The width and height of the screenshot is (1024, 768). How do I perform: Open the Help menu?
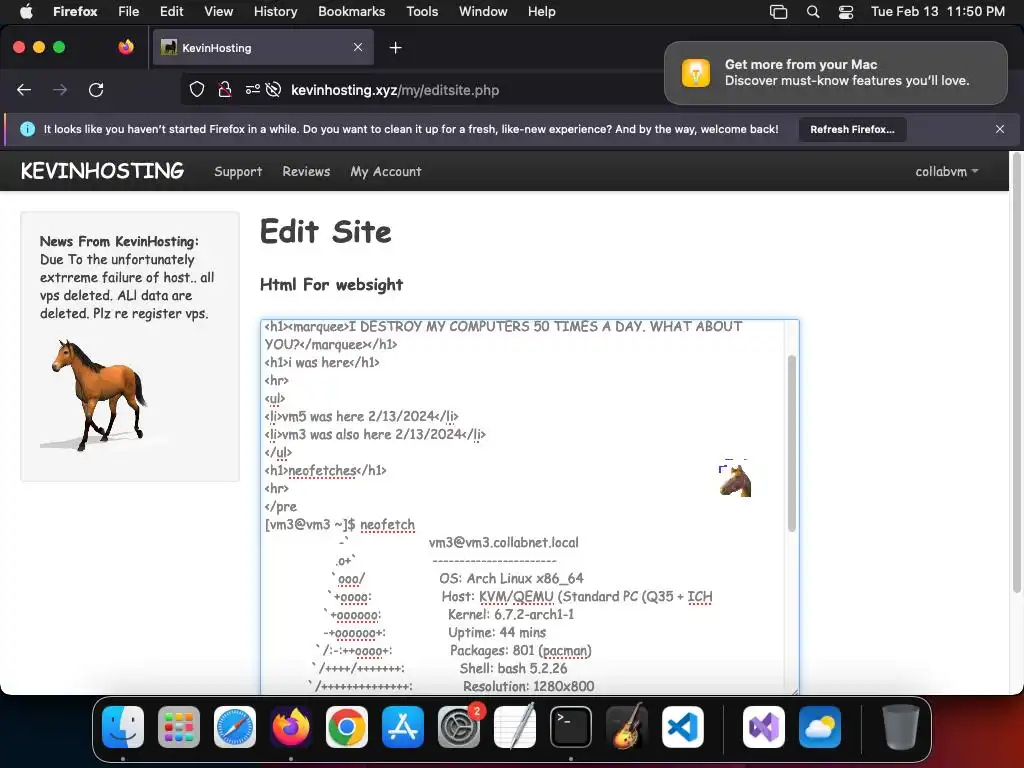coord(541,12)
